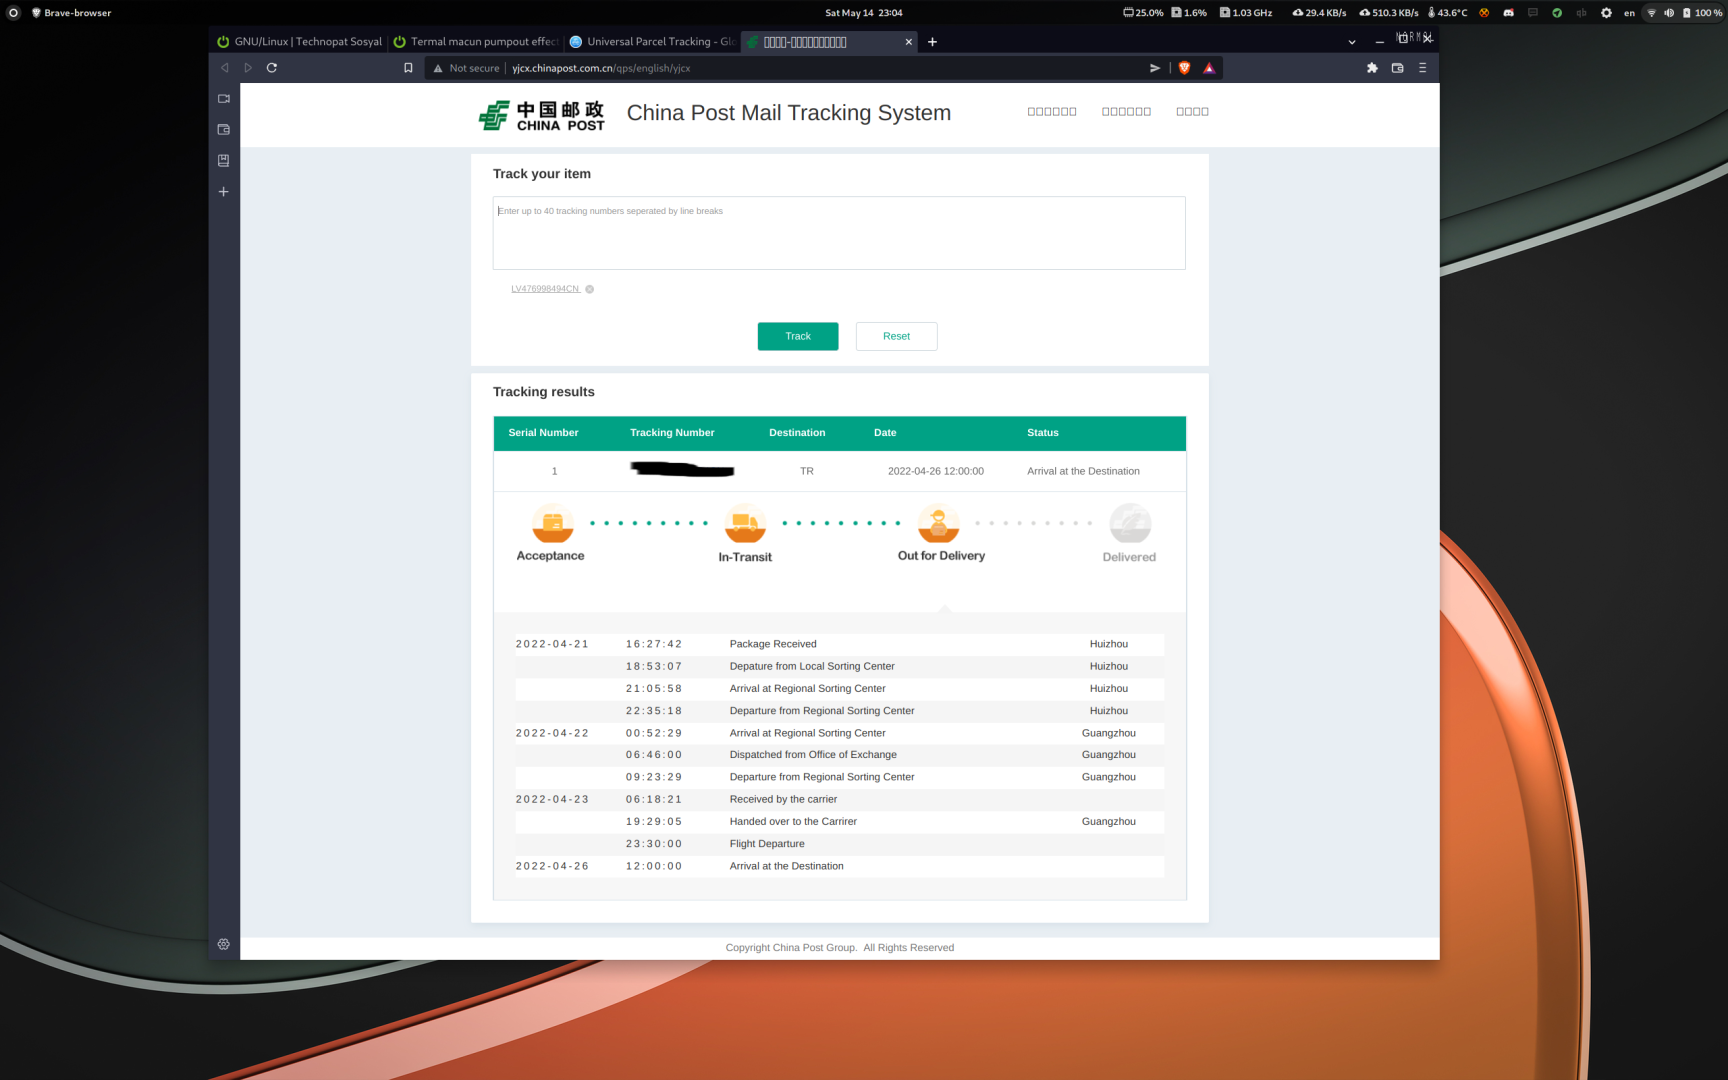Open Brave Wallet from the toolbar
The width and height of the screenshot is (1728, 1080).
[1398, 68]
